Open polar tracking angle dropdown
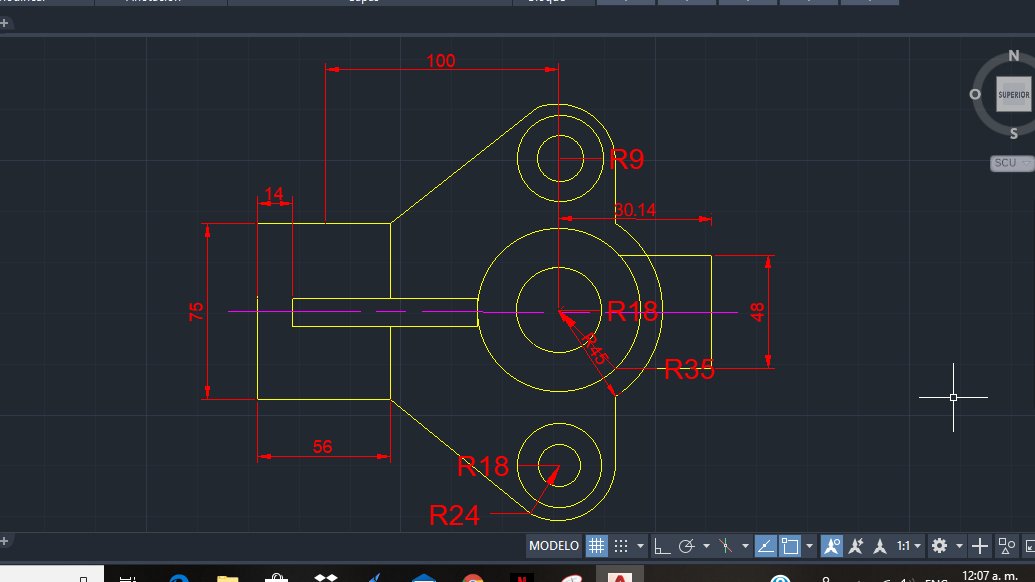1035x582 pixels. click(x=706, y=546)
